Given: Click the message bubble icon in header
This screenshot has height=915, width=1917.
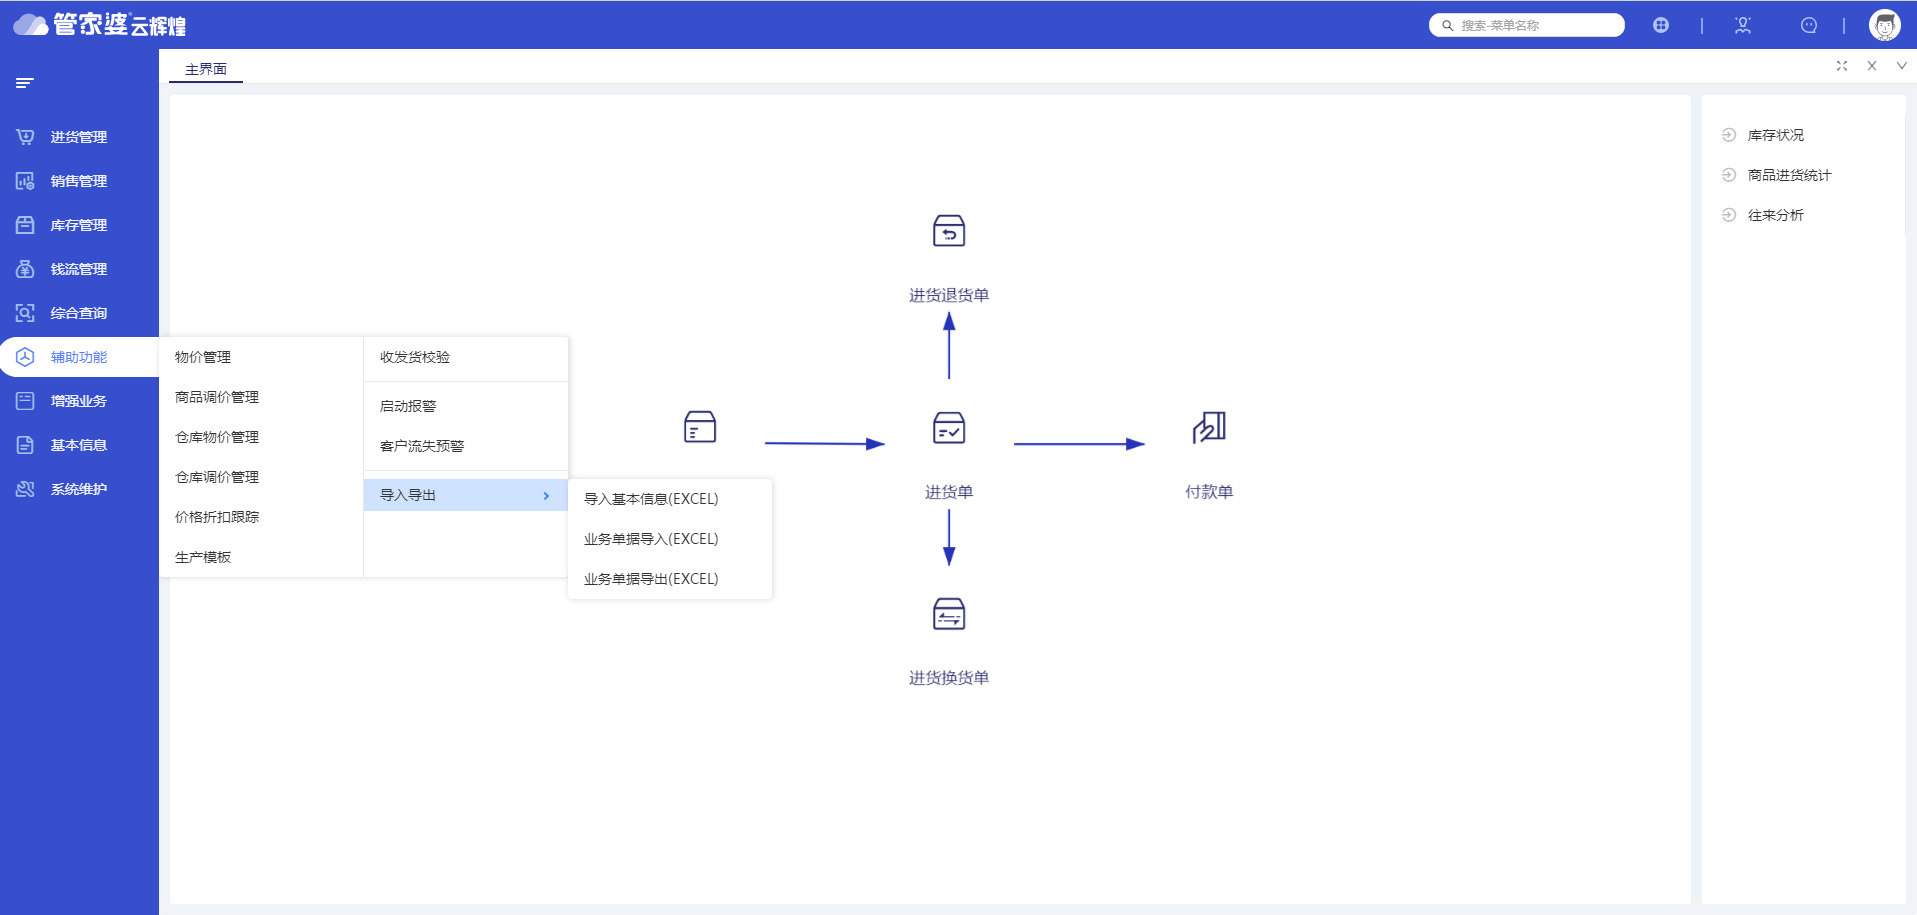Looking at the screenshot, I should (1808, 25).
